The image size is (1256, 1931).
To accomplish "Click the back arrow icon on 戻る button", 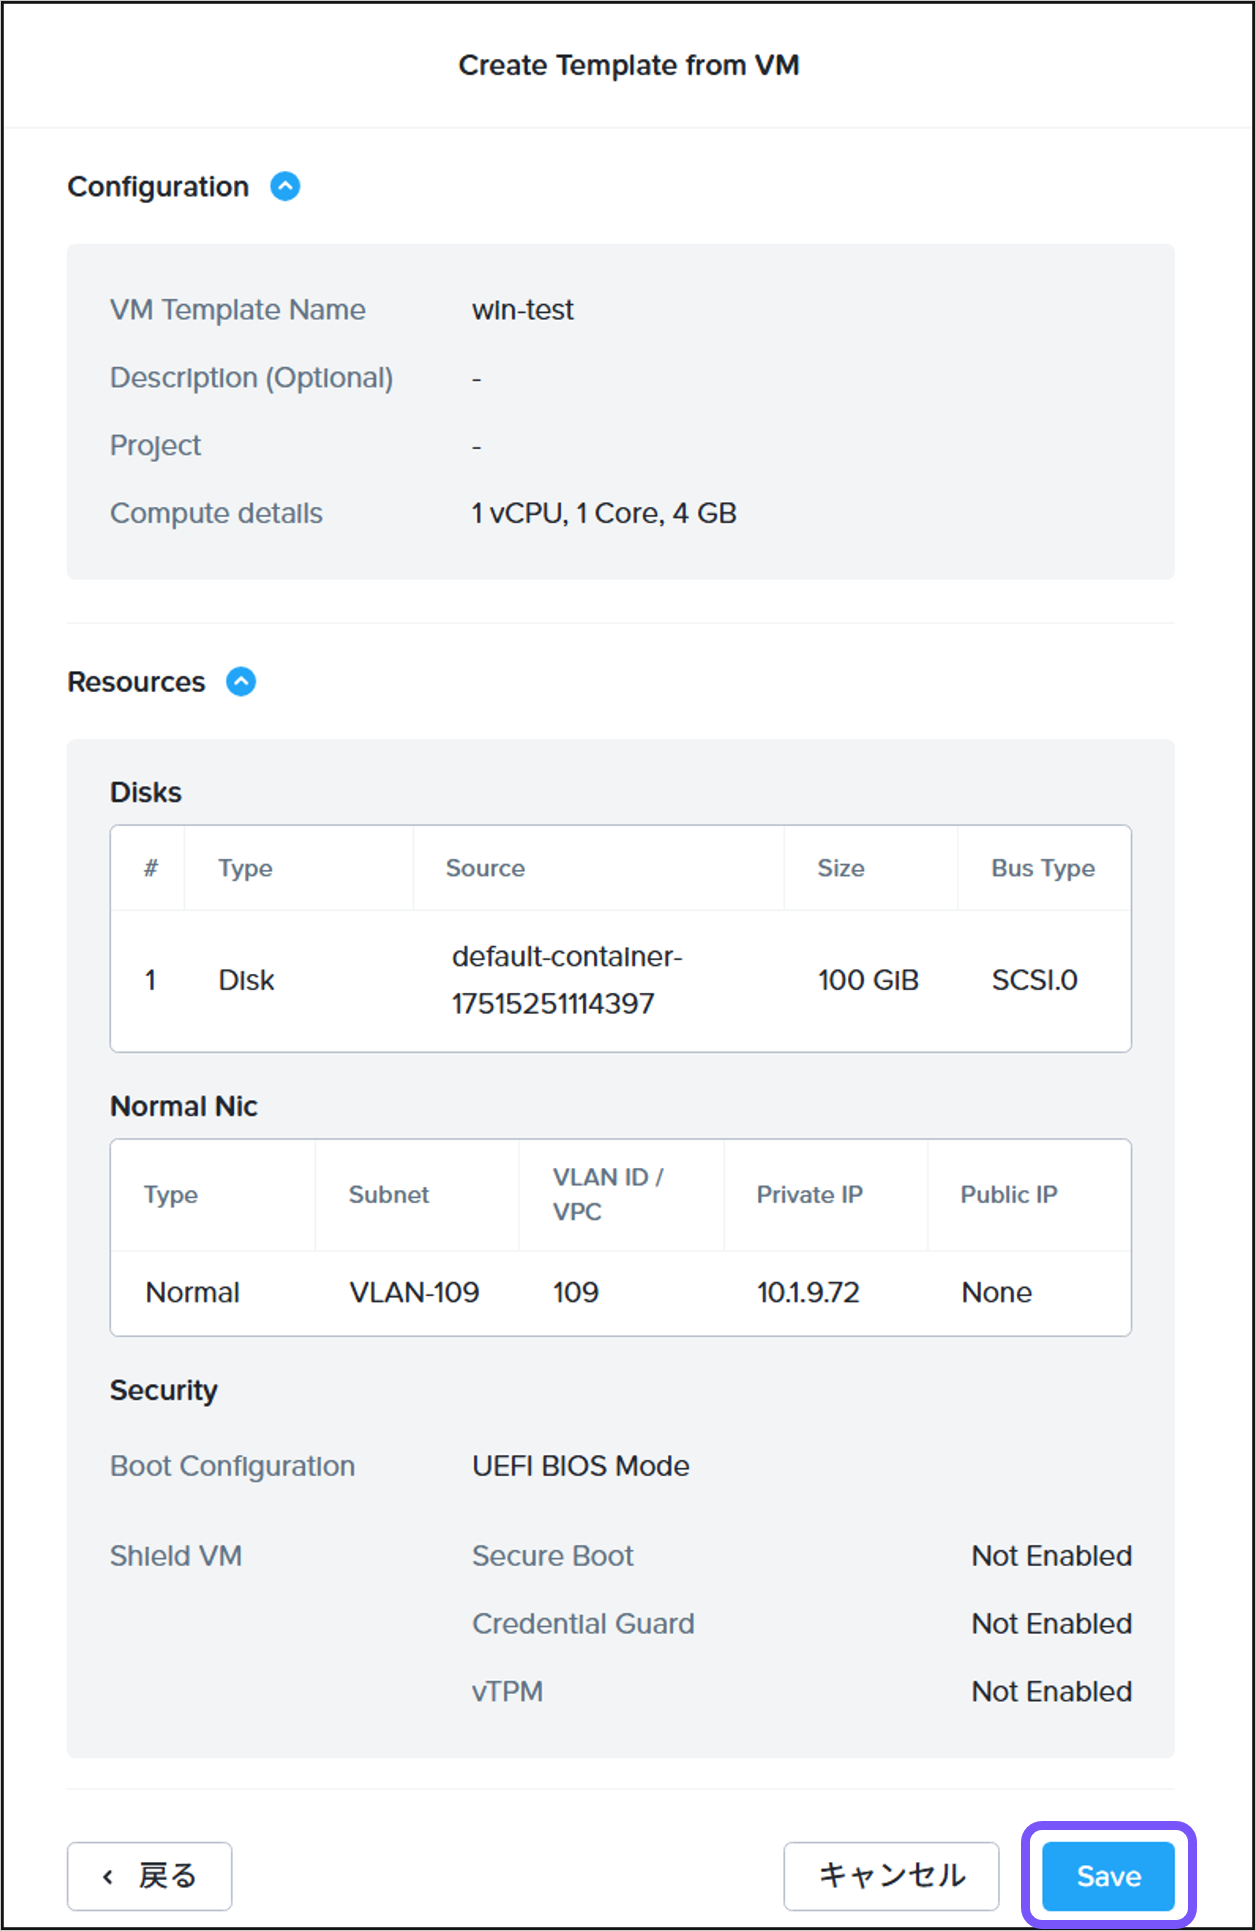I will [107, 1875].
